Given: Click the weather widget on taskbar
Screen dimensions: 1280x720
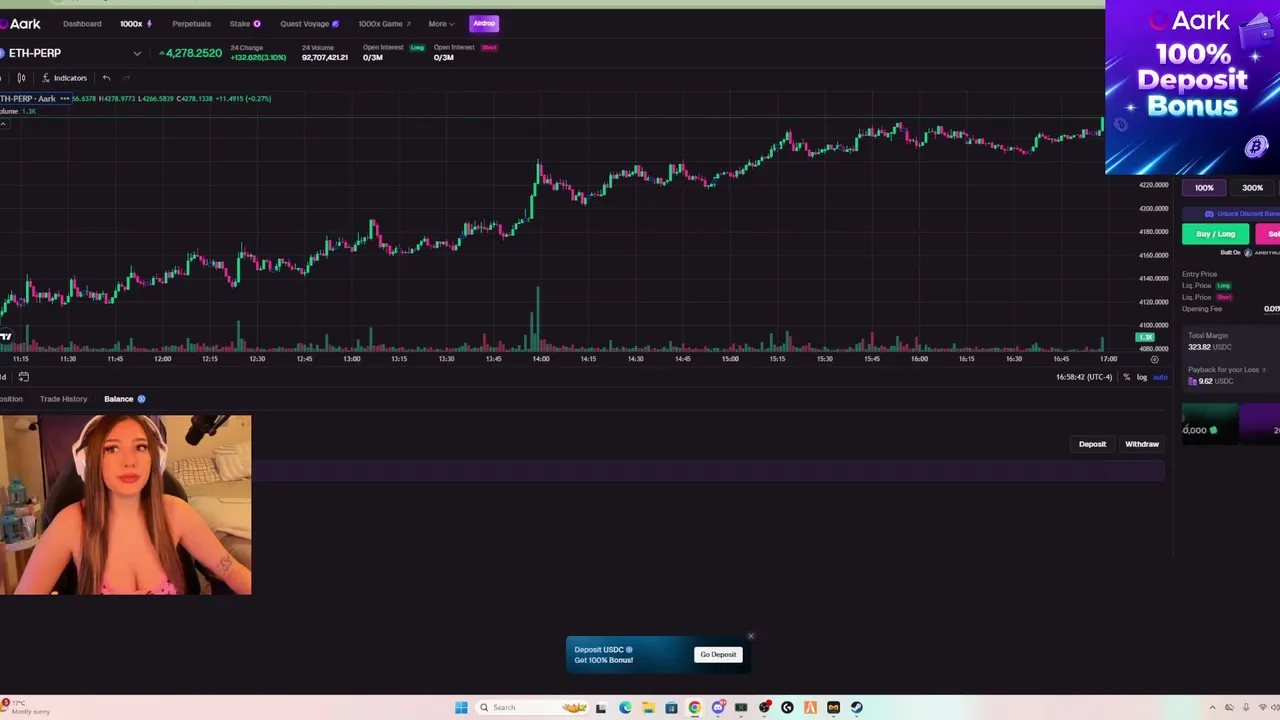Looking at the screenshot, I should (x=25, y=707).
